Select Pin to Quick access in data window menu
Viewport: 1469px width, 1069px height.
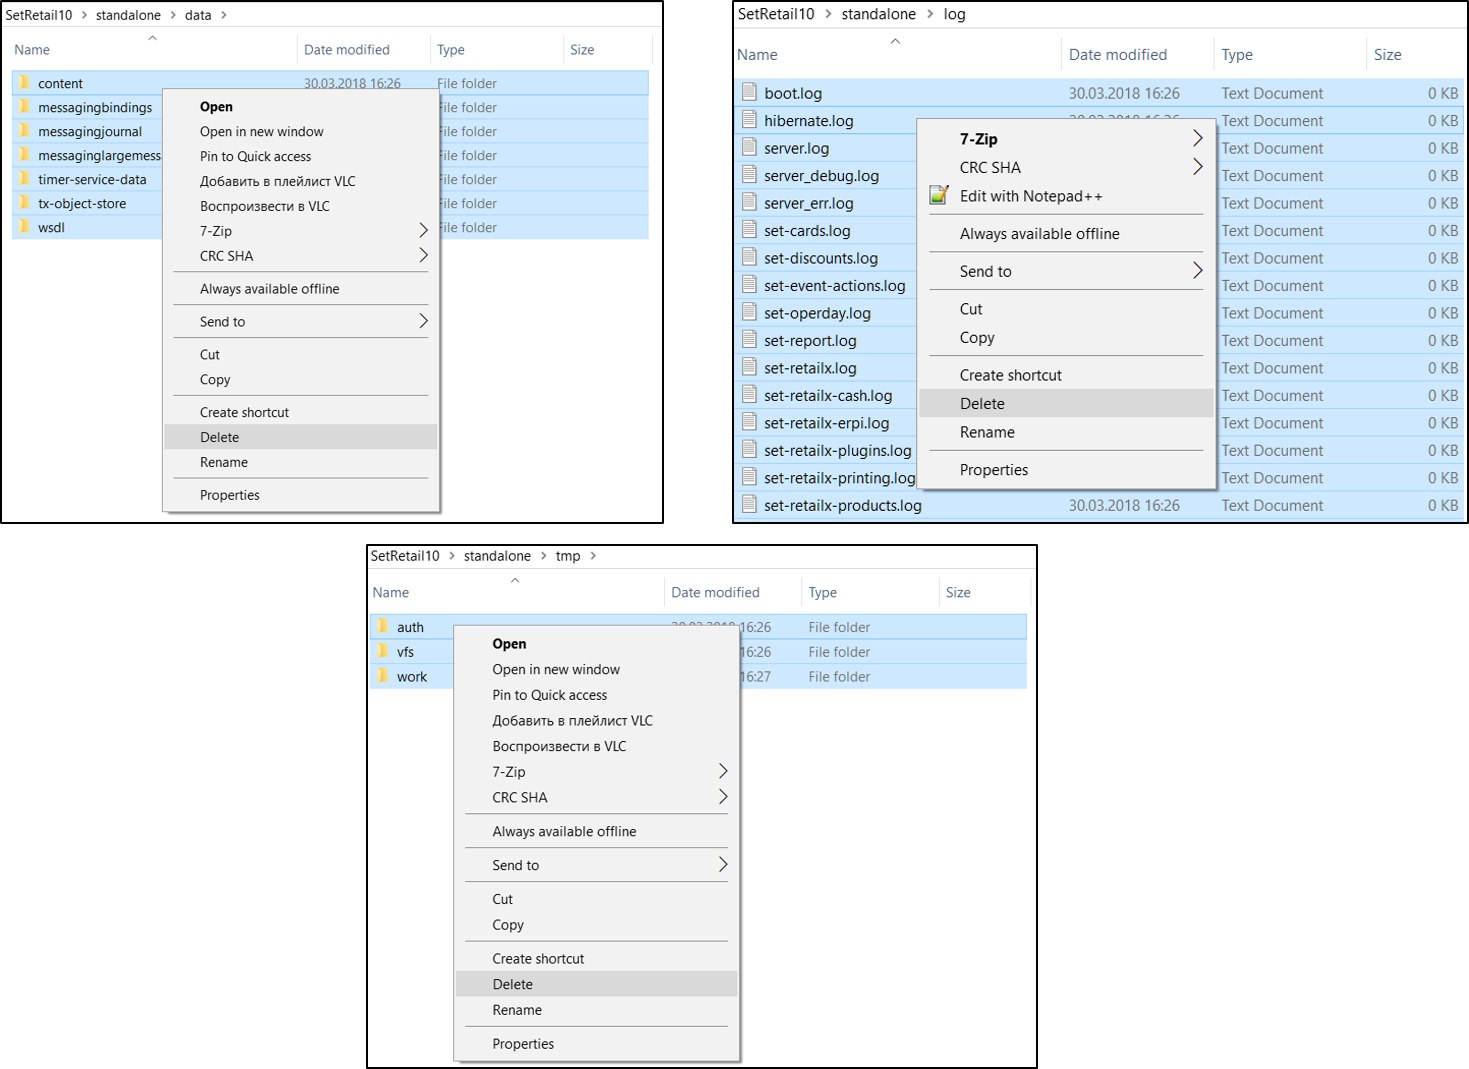pos(301,156)
